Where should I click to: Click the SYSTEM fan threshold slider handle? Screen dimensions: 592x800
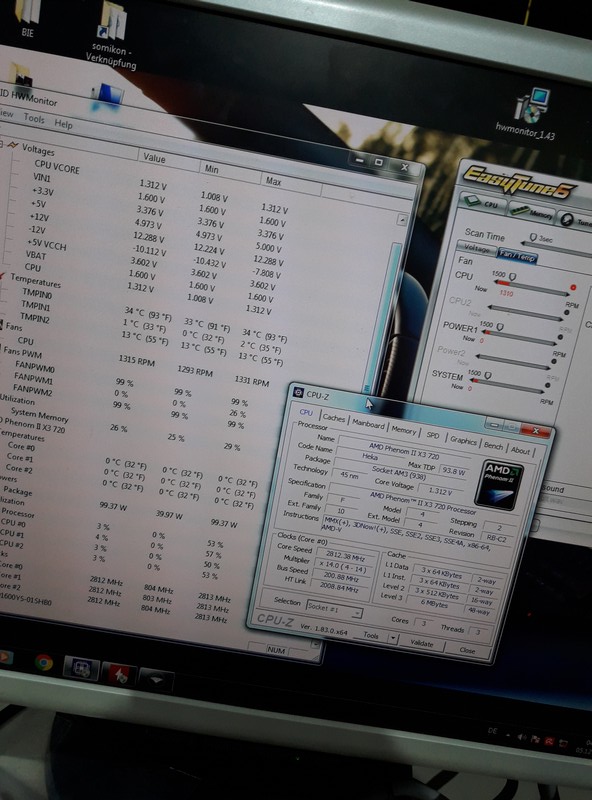tap(488, 375)
